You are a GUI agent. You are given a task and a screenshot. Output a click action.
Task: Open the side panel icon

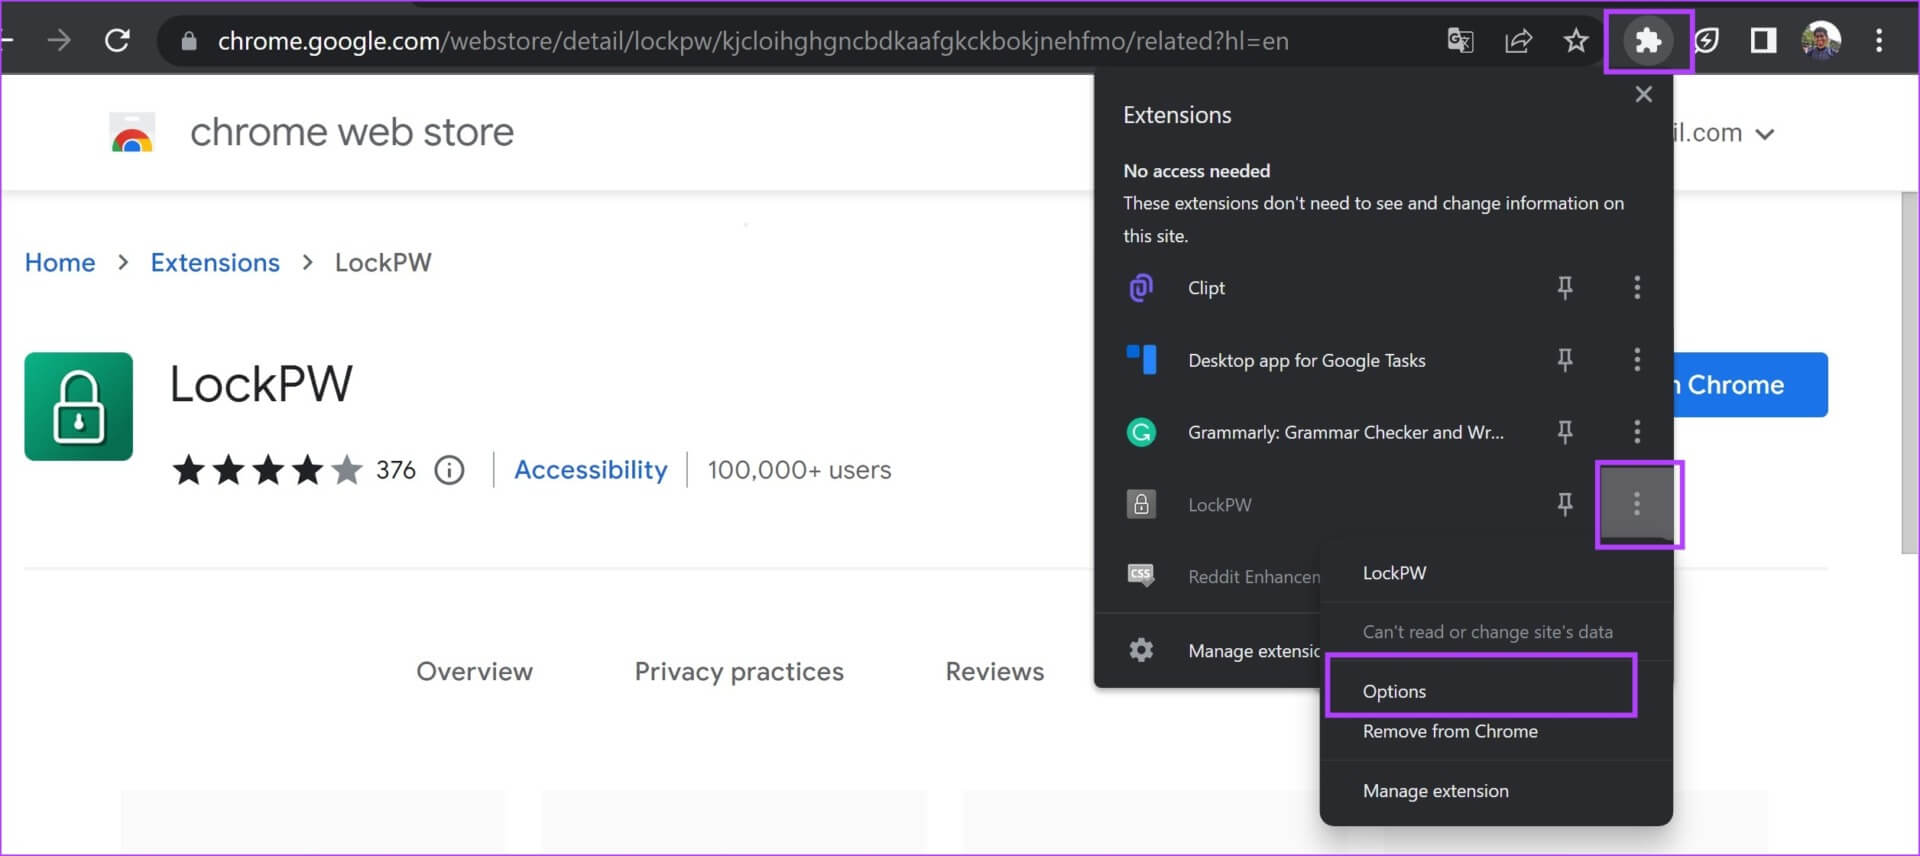1763,41
